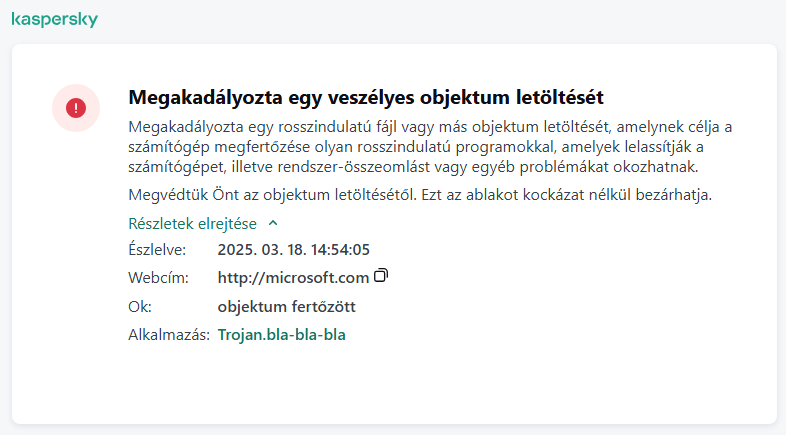Click the red warning exclamation icon

click(76, 107)
